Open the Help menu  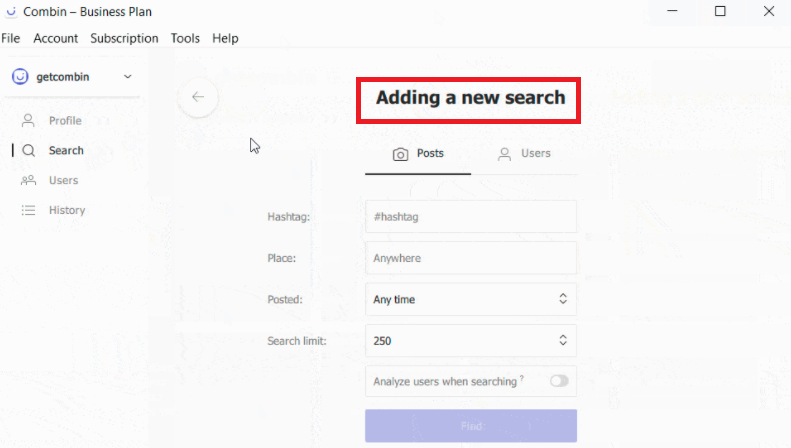pos(225,38)
